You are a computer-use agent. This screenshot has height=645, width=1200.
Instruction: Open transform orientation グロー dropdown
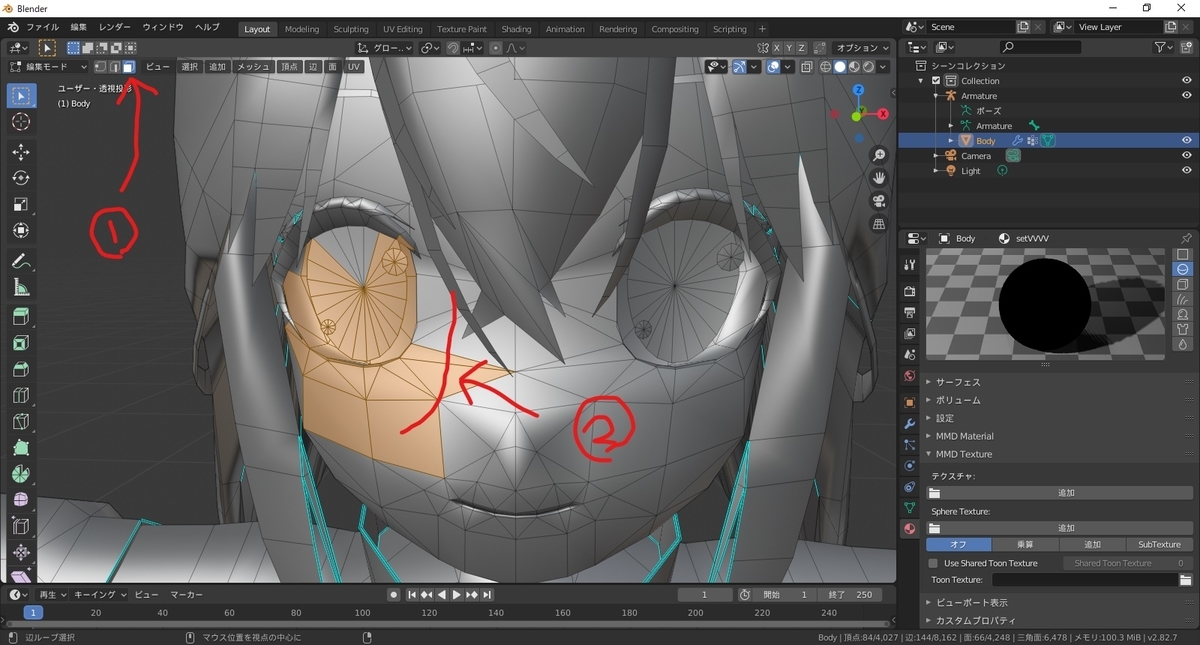point(386,47)
